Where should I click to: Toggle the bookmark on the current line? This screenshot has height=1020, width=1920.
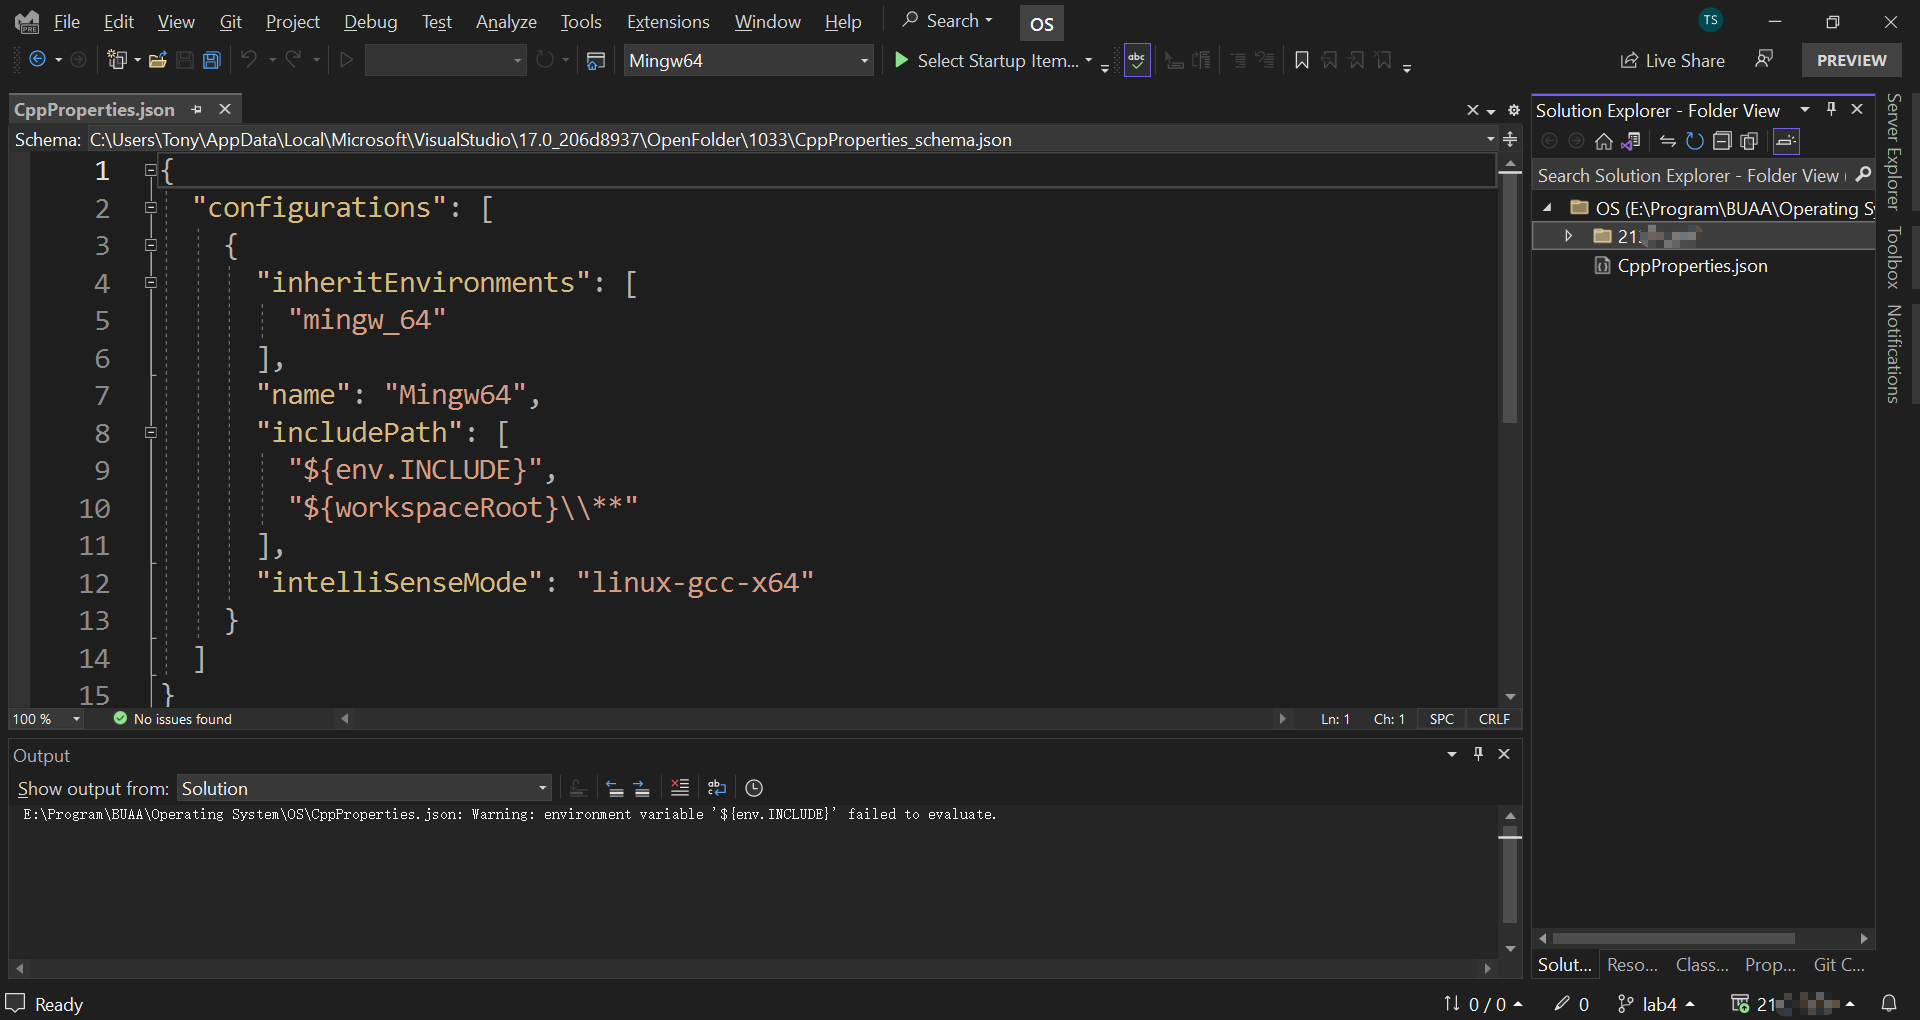pos(1301,61)
